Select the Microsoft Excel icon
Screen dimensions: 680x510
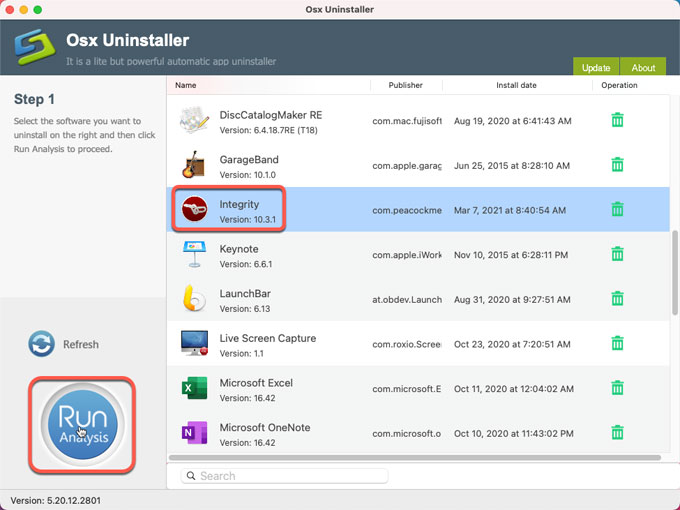tap(194, 388)
